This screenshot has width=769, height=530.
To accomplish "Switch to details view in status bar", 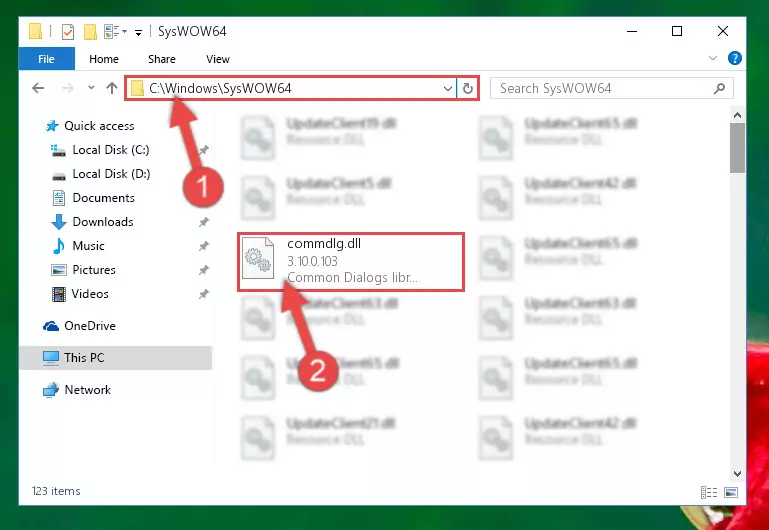I will click(709, 492).
